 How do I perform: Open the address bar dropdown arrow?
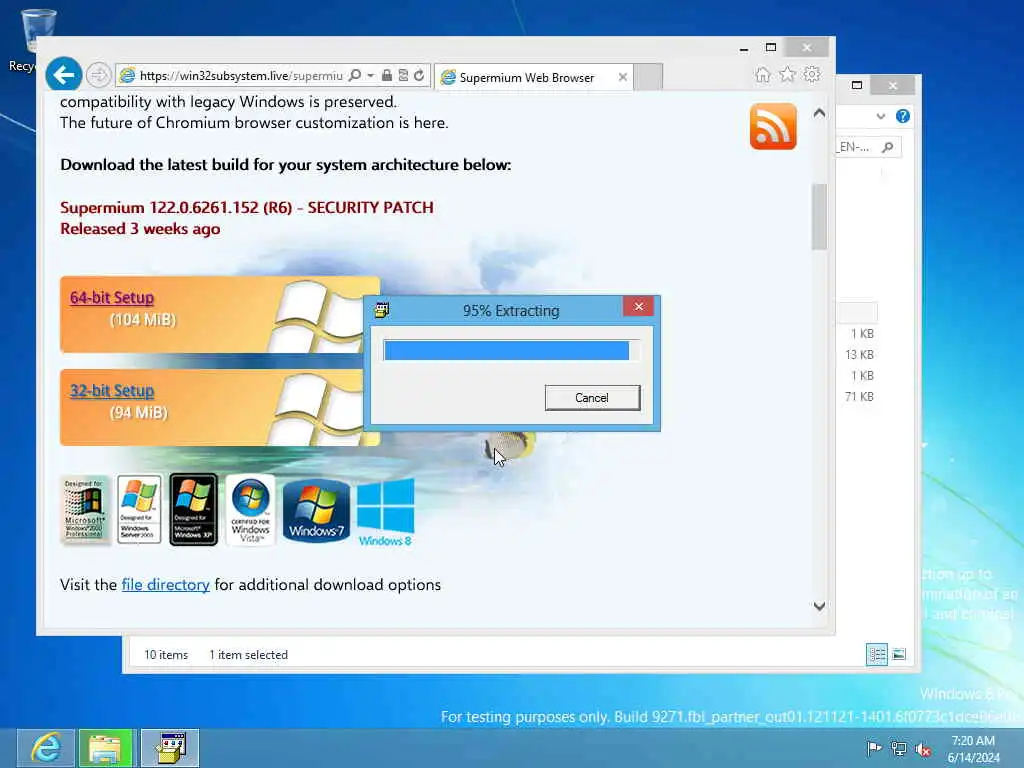[x=370, y=76]
